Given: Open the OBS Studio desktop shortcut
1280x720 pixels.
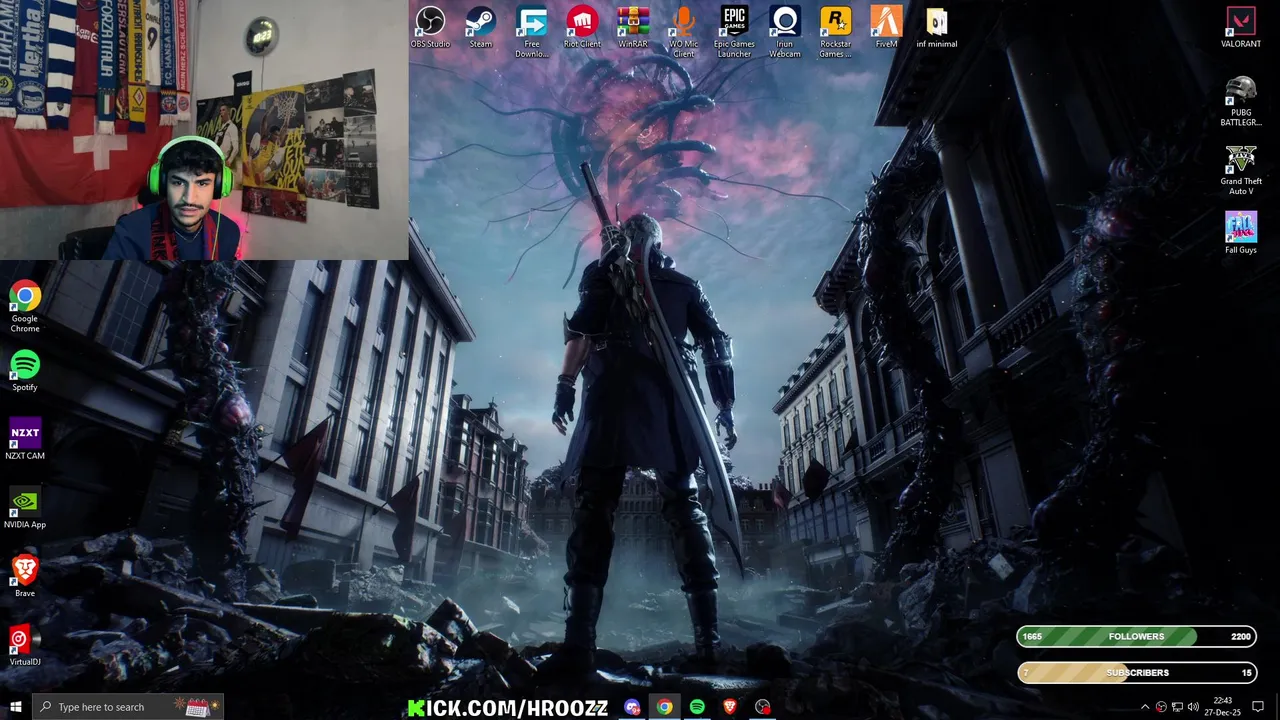Looking at the screenshot, I should click(x=430, y=27).
